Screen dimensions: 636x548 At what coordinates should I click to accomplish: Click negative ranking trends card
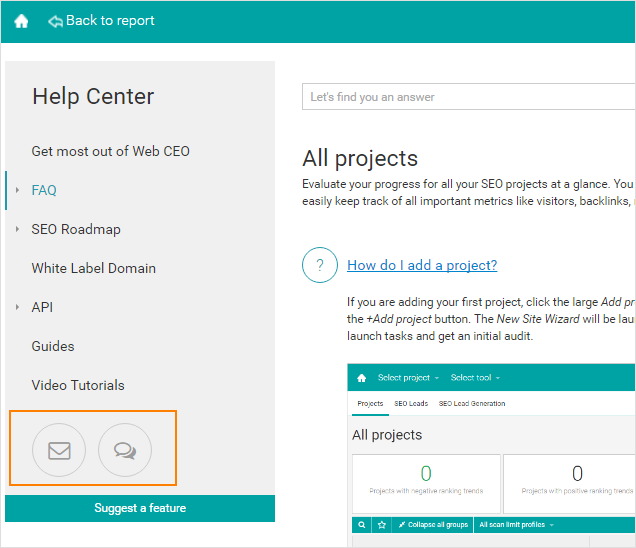coord(426,484)
